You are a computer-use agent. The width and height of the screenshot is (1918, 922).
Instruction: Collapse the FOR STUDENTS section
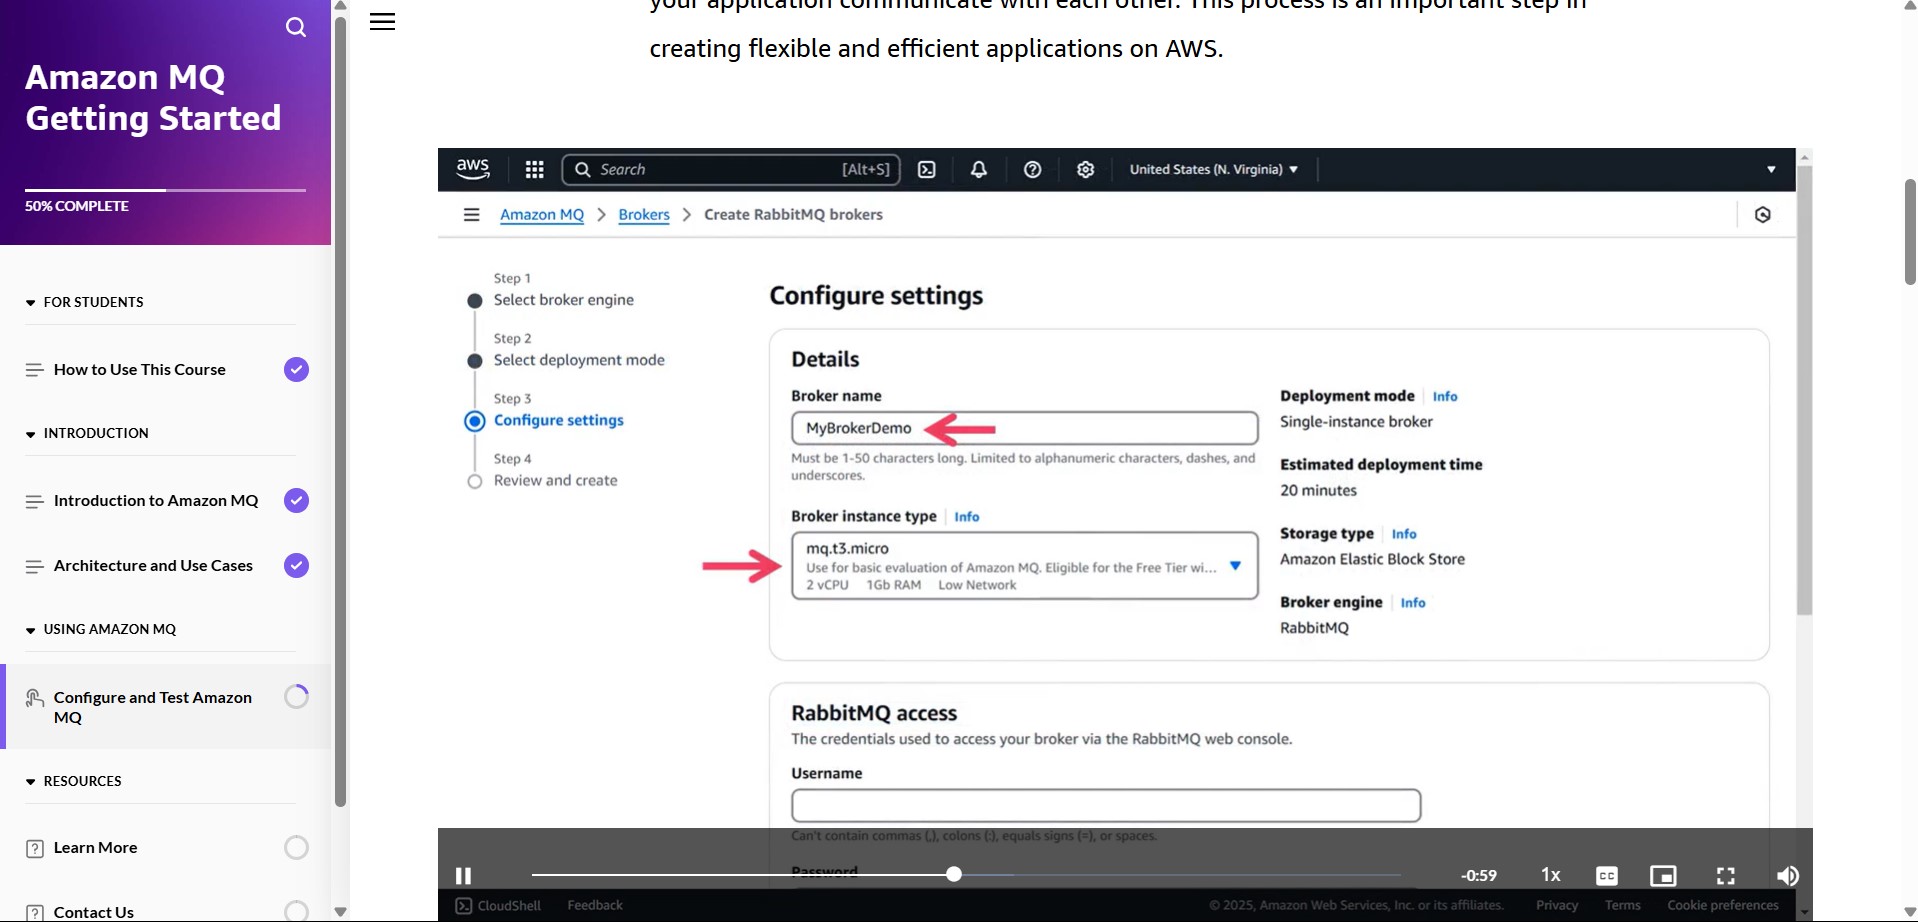pyautogui.click(x=30, y=303)
